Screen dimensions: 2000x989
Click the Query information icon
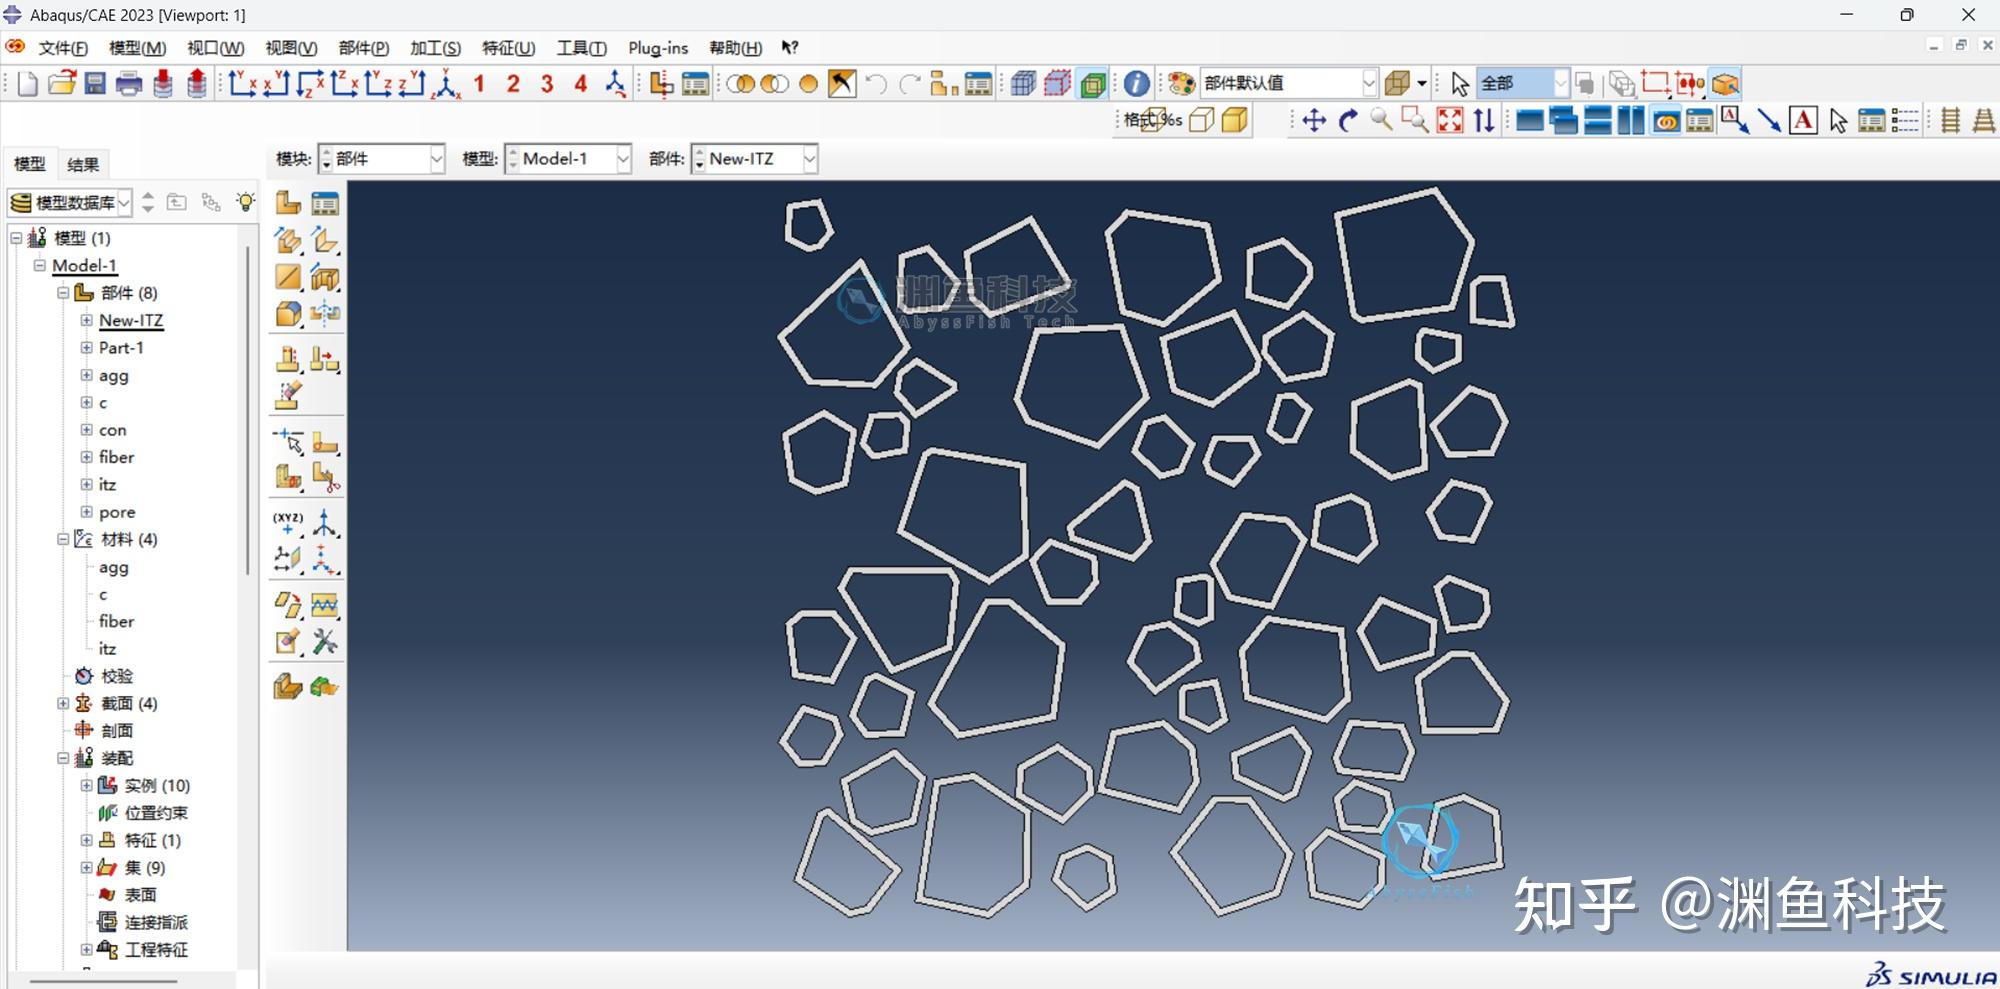click(x=1136, y=84)
